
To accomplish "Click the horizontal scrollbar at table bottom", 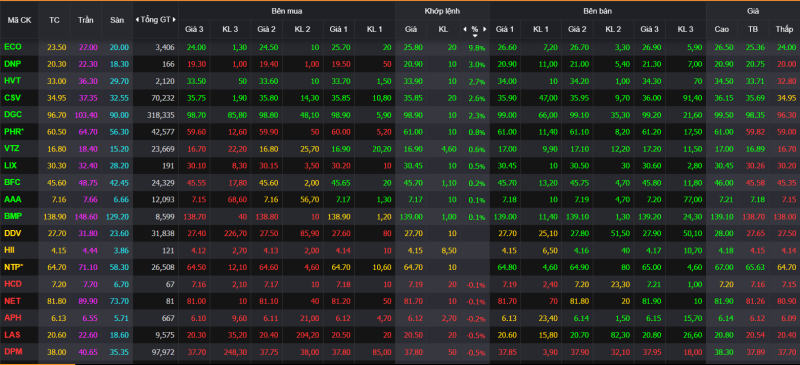I will coord(38,364).
